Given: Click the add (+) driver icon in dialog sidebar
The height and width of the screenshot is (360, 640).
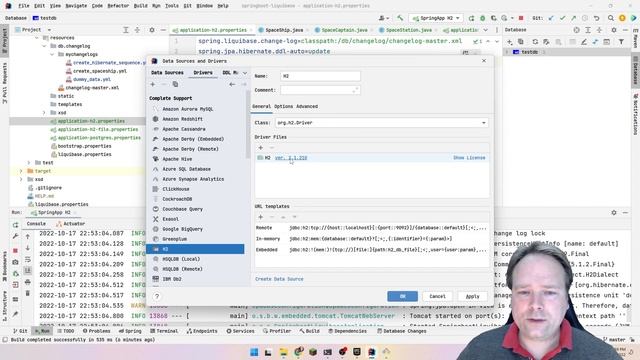Looking at the screenshot, I should (x=153, y=84).
